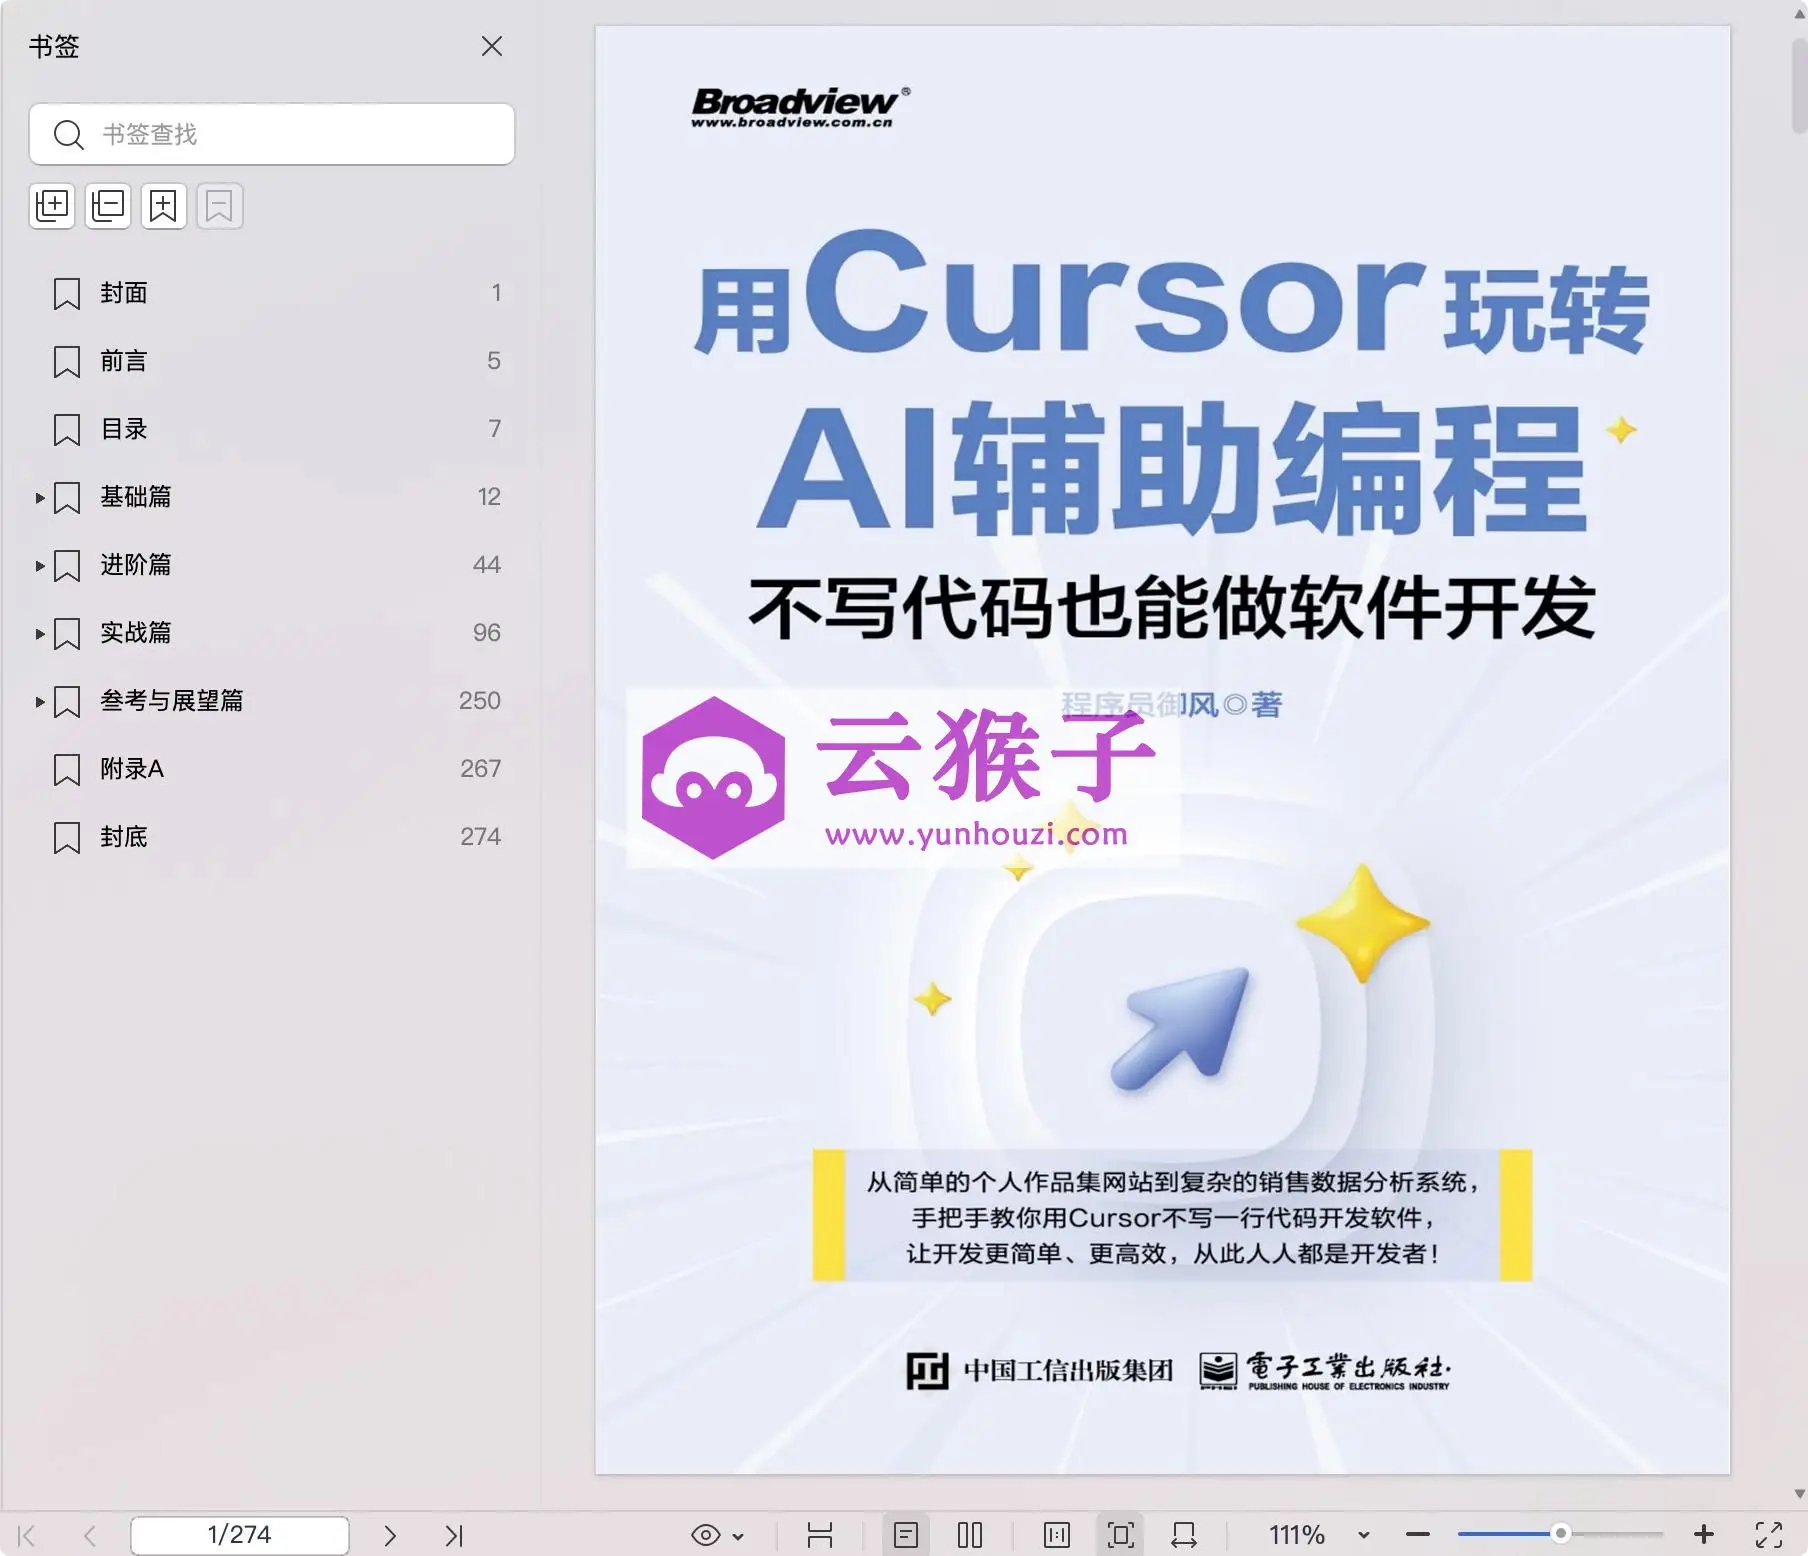Click the bookmark icon beside 目录
The image size is (1808, 1556).
point(67,430)
